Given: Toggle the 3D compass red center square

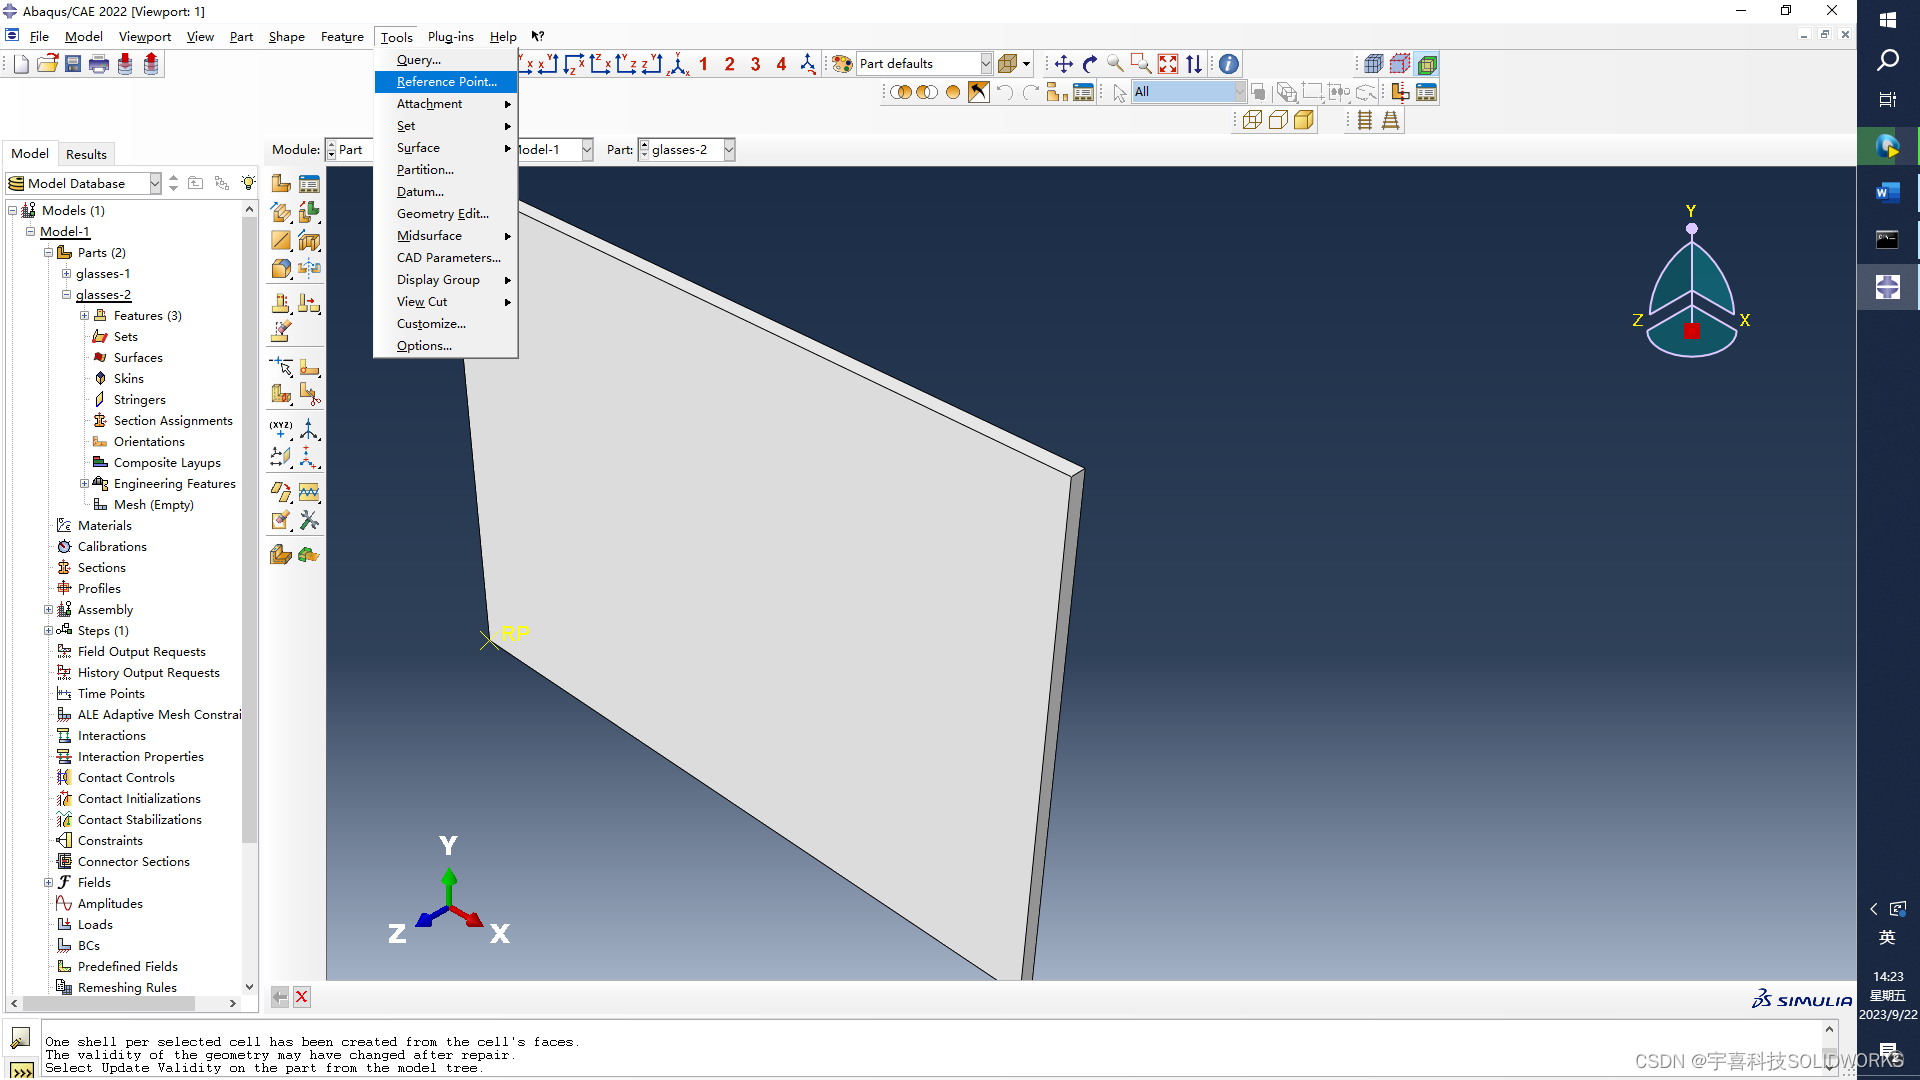Looking at the screenshot, I should (1691, 331).
